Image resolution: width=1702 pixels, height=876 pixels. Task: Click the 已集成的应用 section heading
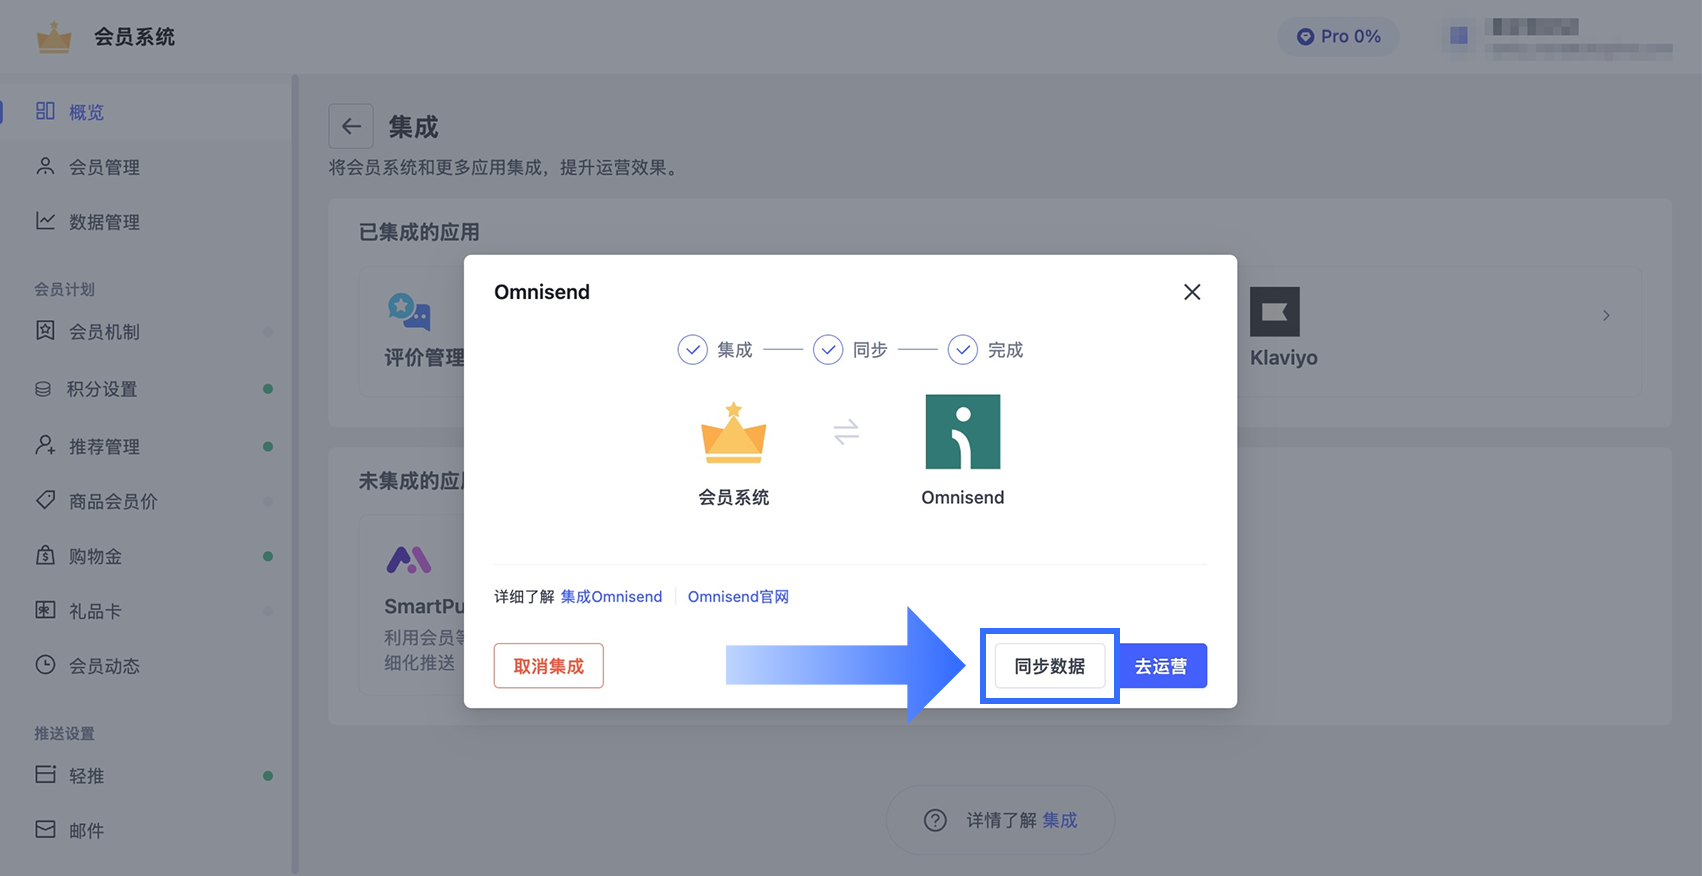click(419, 232)
